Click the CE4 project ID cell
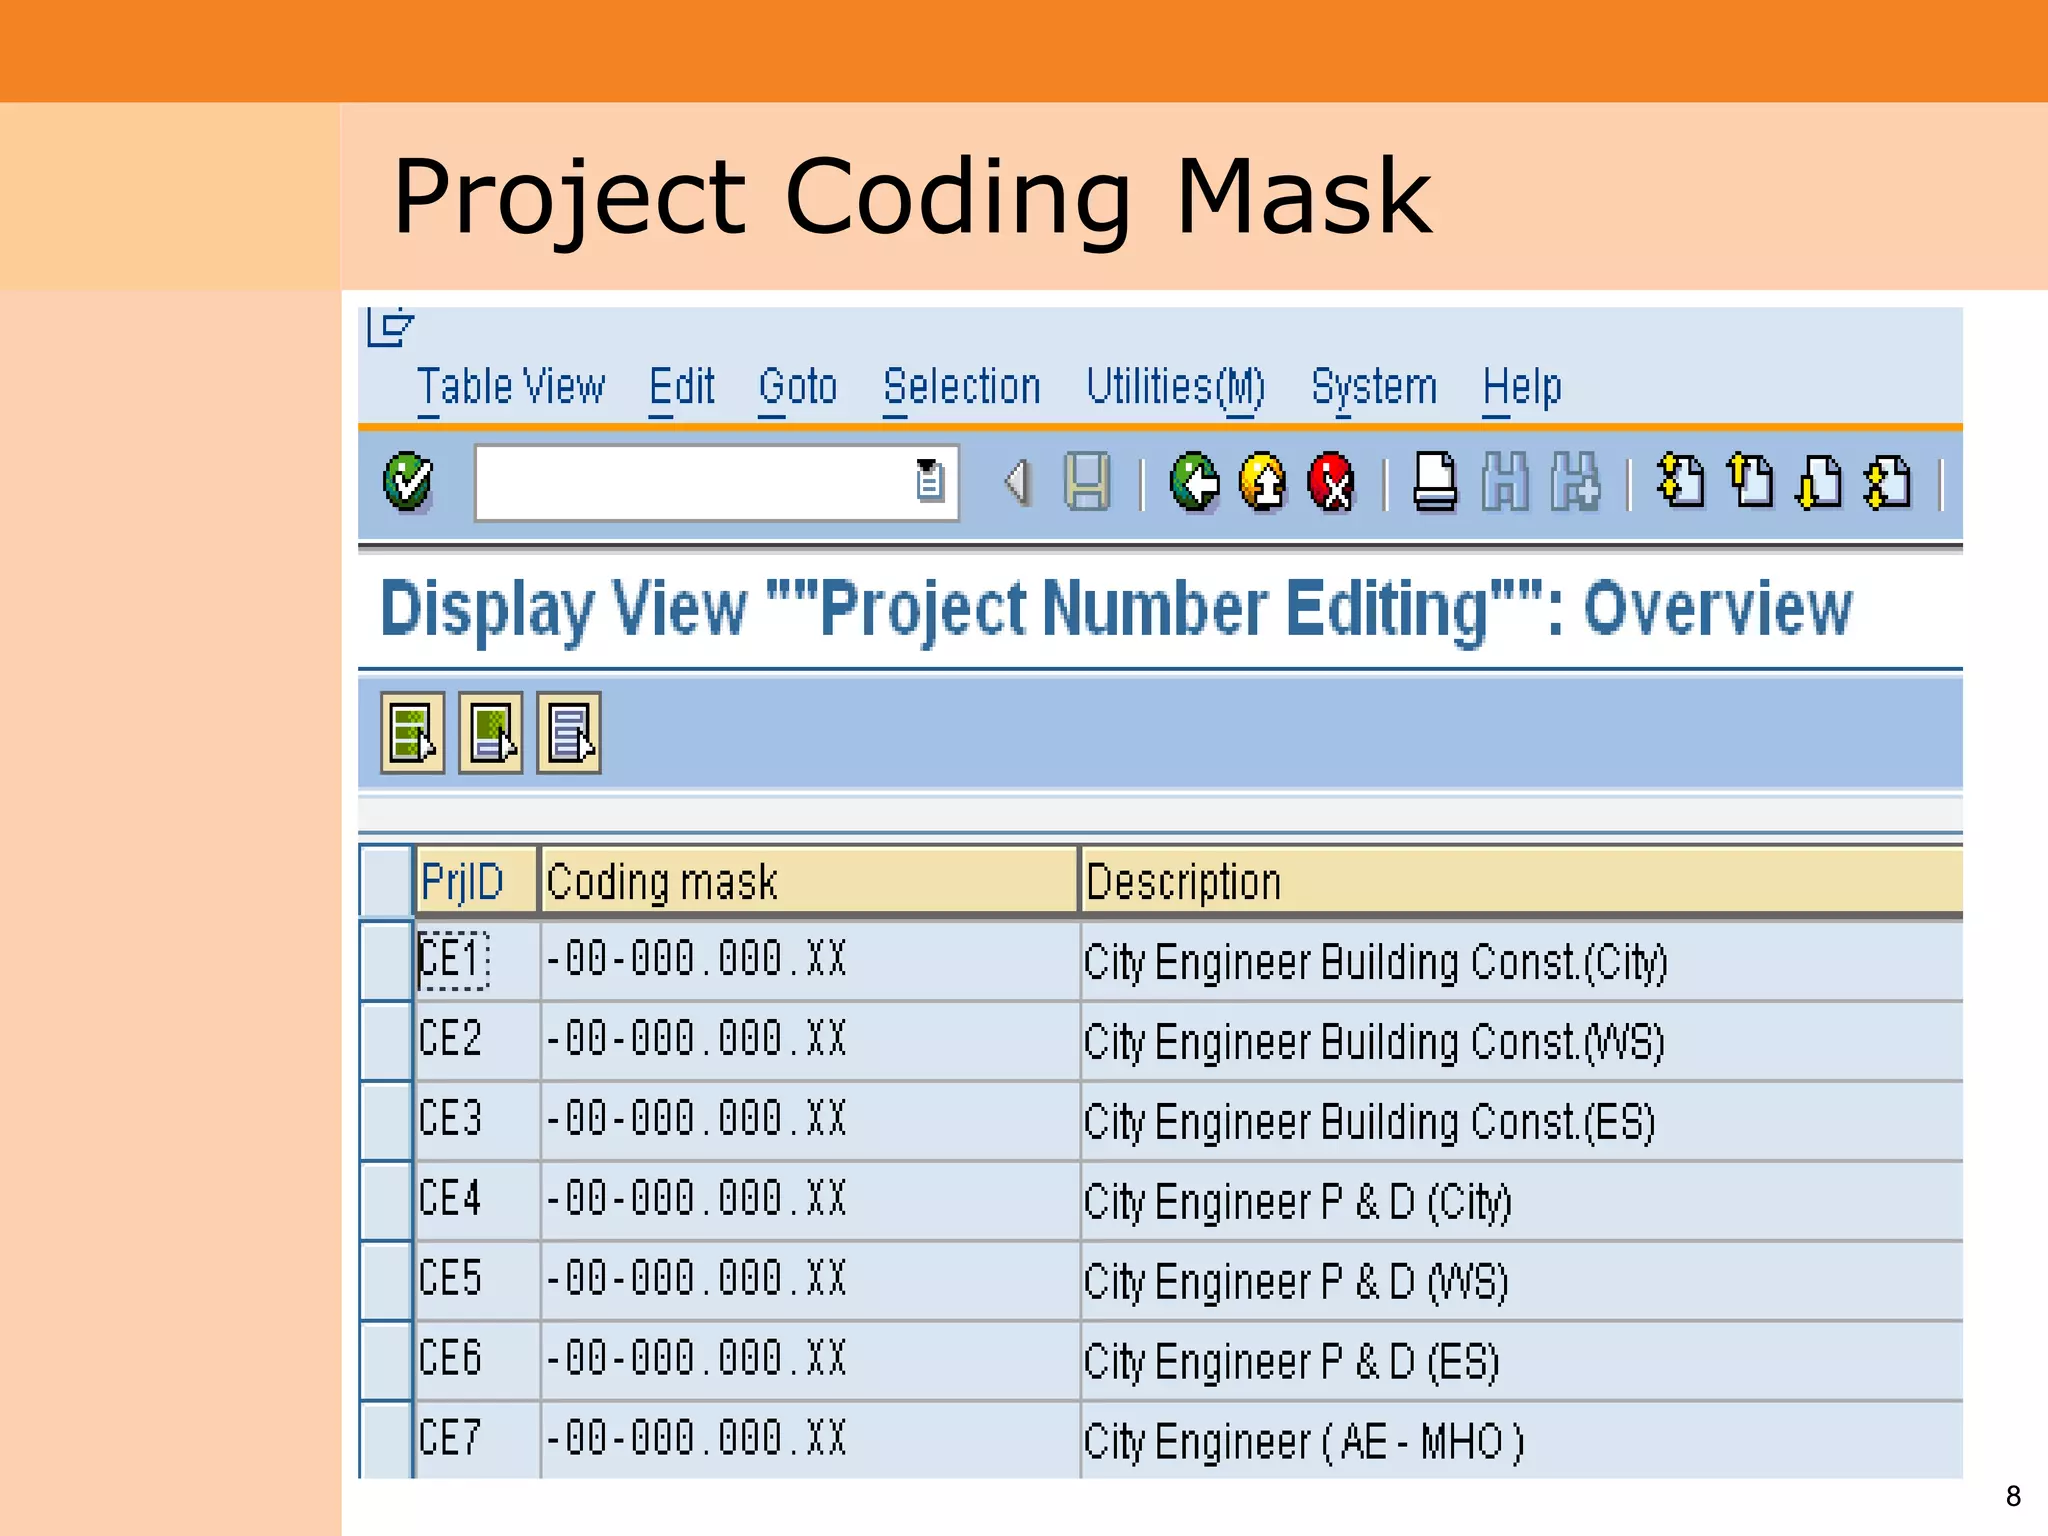This screenshot has width=2048, height=1536. [x=477, y=1201]
